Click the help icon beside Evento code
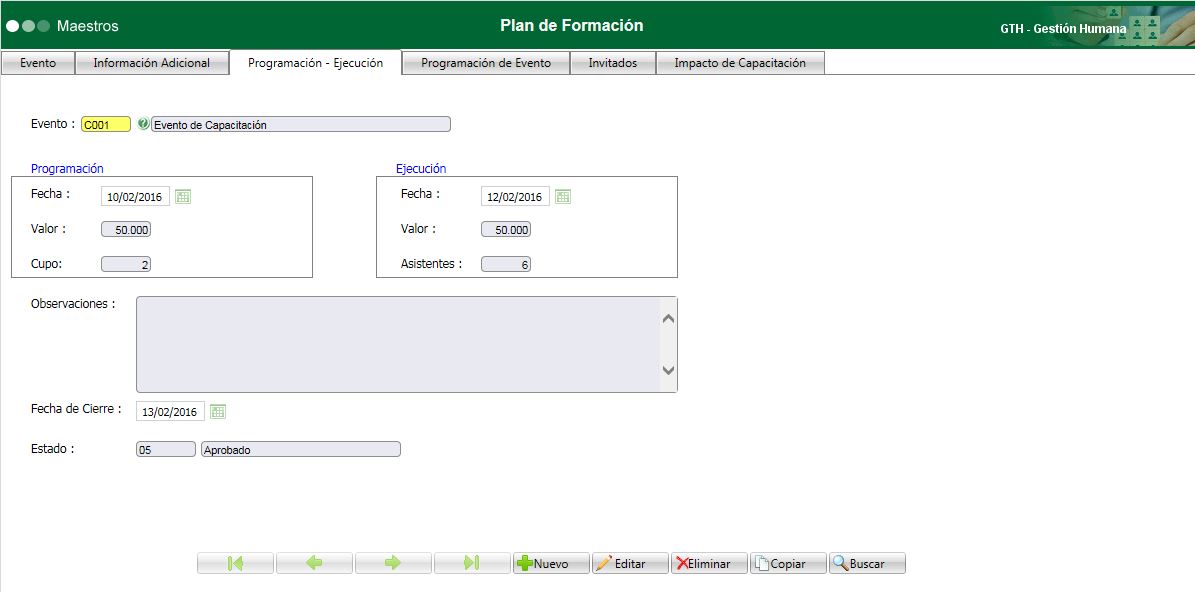The width and height of the screenshot is (1195, 592). click(x=143, y=124)
